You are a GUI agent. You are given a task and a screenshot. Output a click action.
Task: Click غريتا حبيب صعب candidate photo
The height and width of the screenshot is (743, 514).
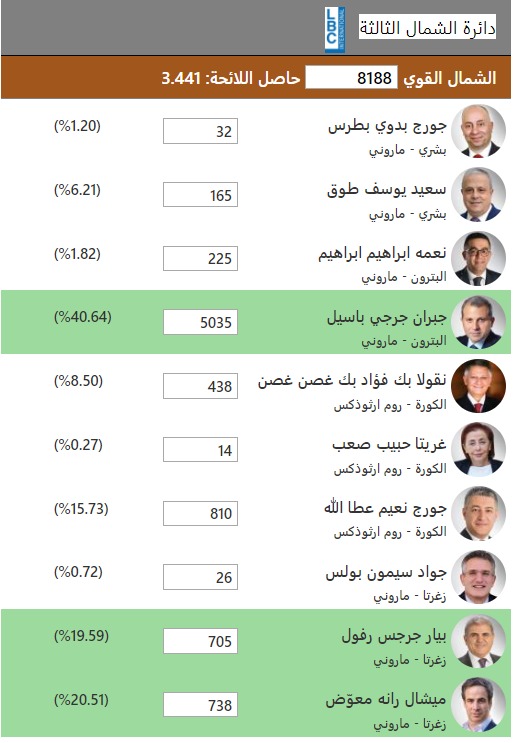pos(478,450)
